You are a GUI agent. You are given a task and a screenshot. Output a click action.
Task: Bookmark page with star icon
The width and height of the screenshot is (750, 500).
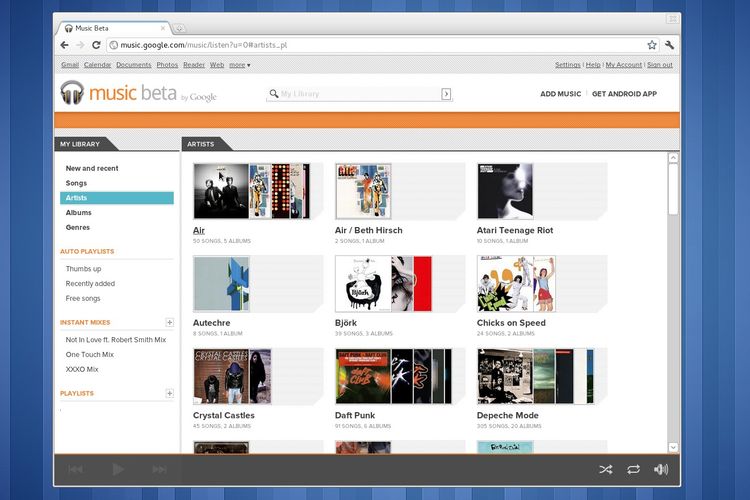(652, 45)
